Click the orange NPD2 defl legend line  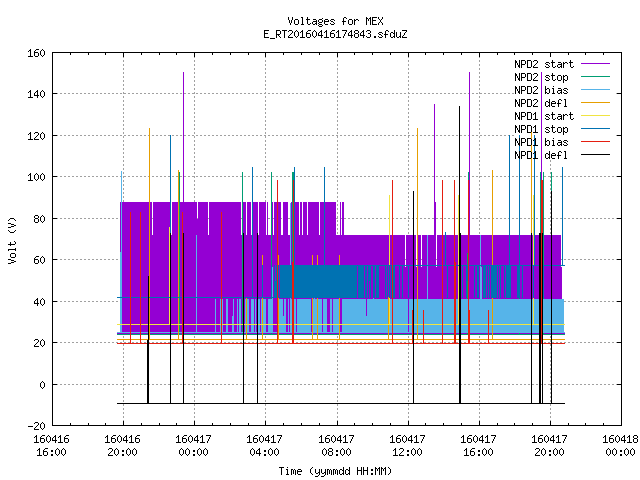[595, 103]
